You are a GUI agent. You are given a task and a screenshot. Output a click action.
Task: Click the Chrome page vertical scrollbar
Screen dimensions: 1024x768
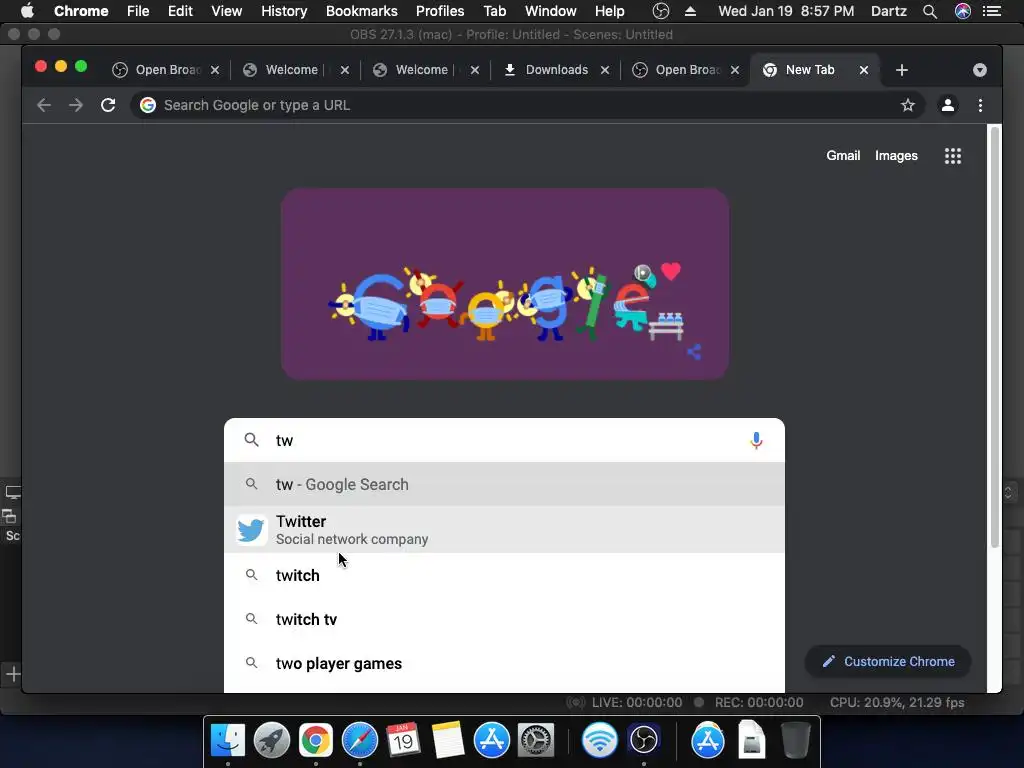pyautogui.click(x=995, y=336)
